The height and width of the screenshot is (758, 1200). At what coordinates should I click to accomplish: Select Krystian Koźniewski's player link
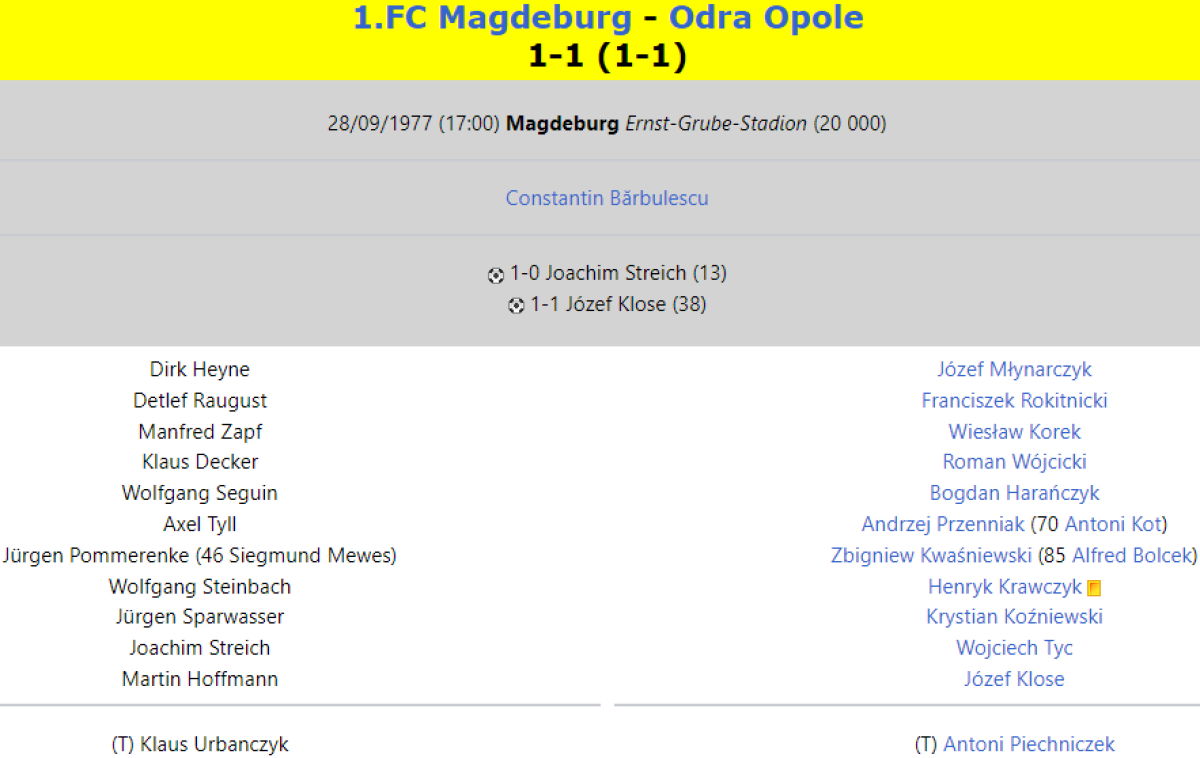1014,617
